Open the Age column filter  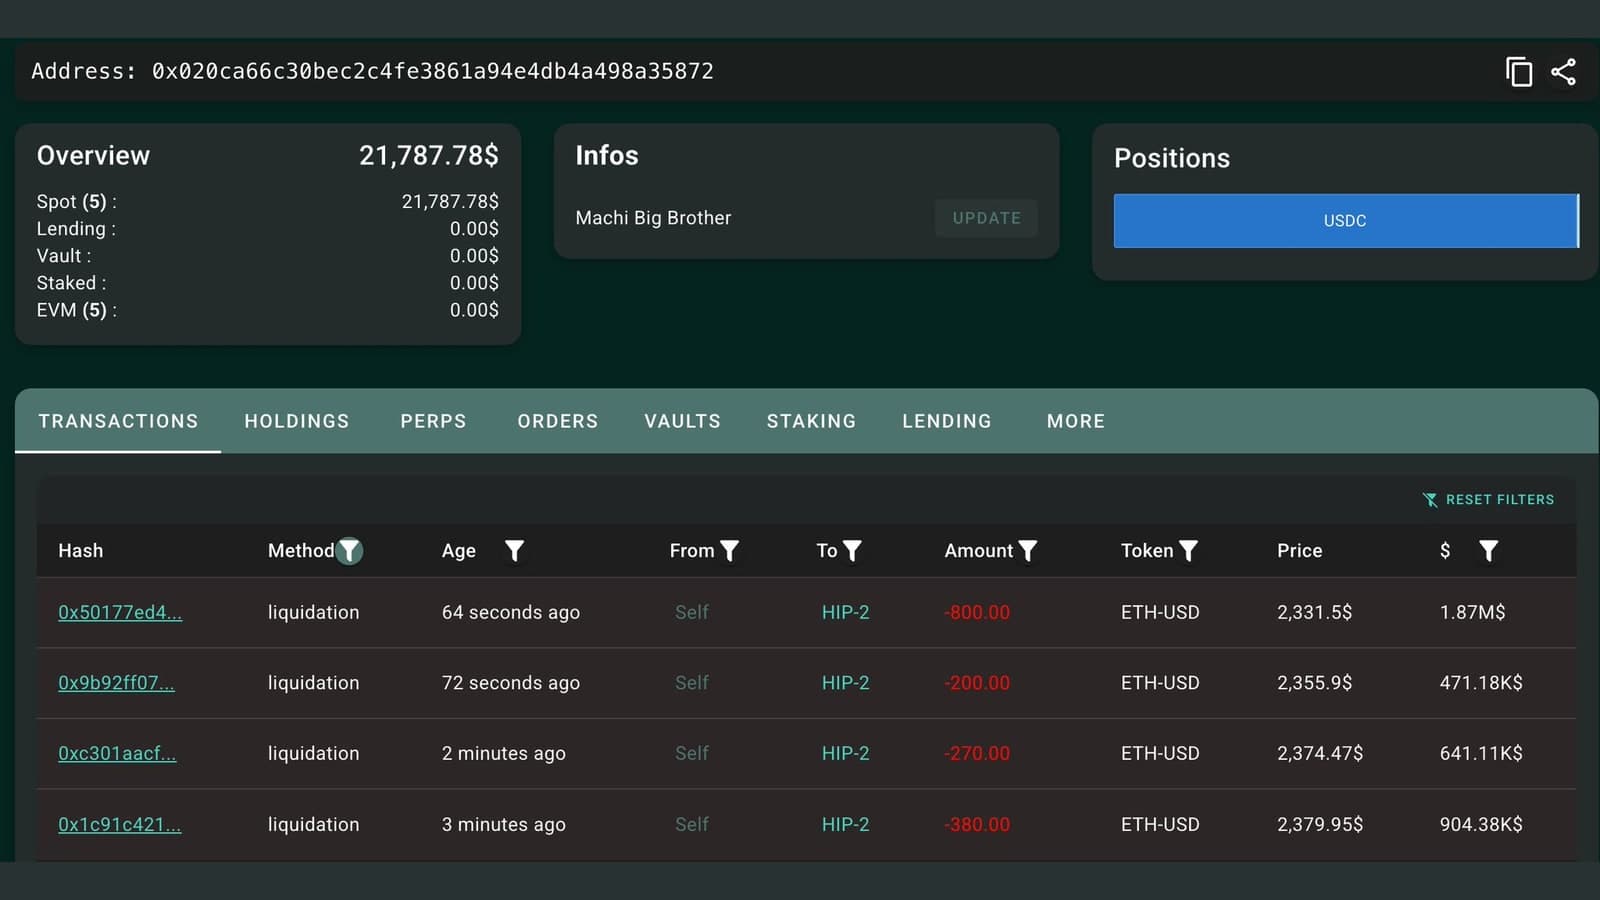[514, 551]
